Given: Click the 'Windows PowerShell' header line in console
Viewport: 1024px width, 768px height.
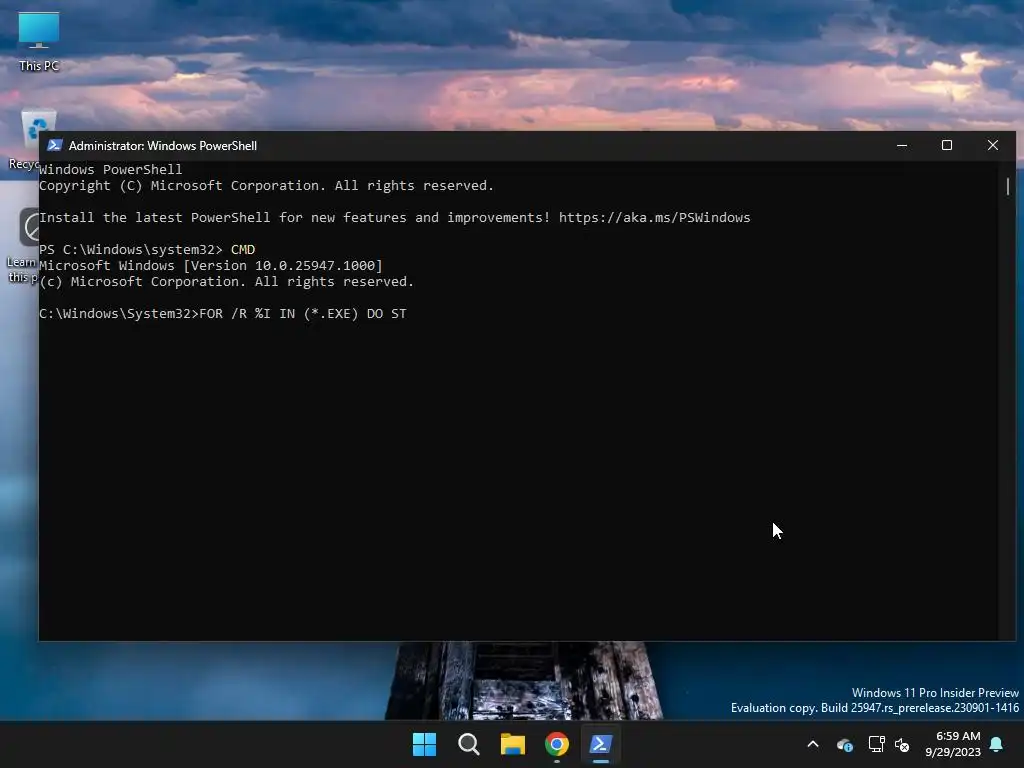Looking at the screenshot, I should click(110, 169).
